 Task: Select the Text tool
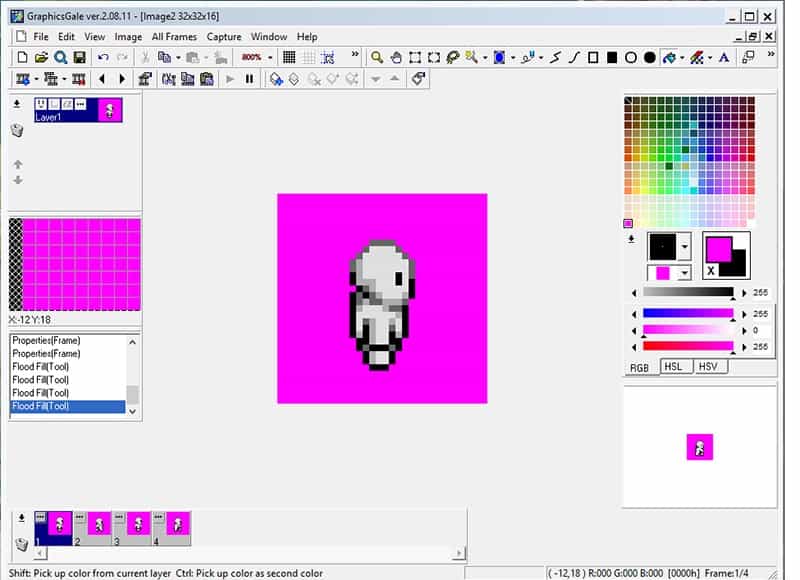click(x=723, y=57)
